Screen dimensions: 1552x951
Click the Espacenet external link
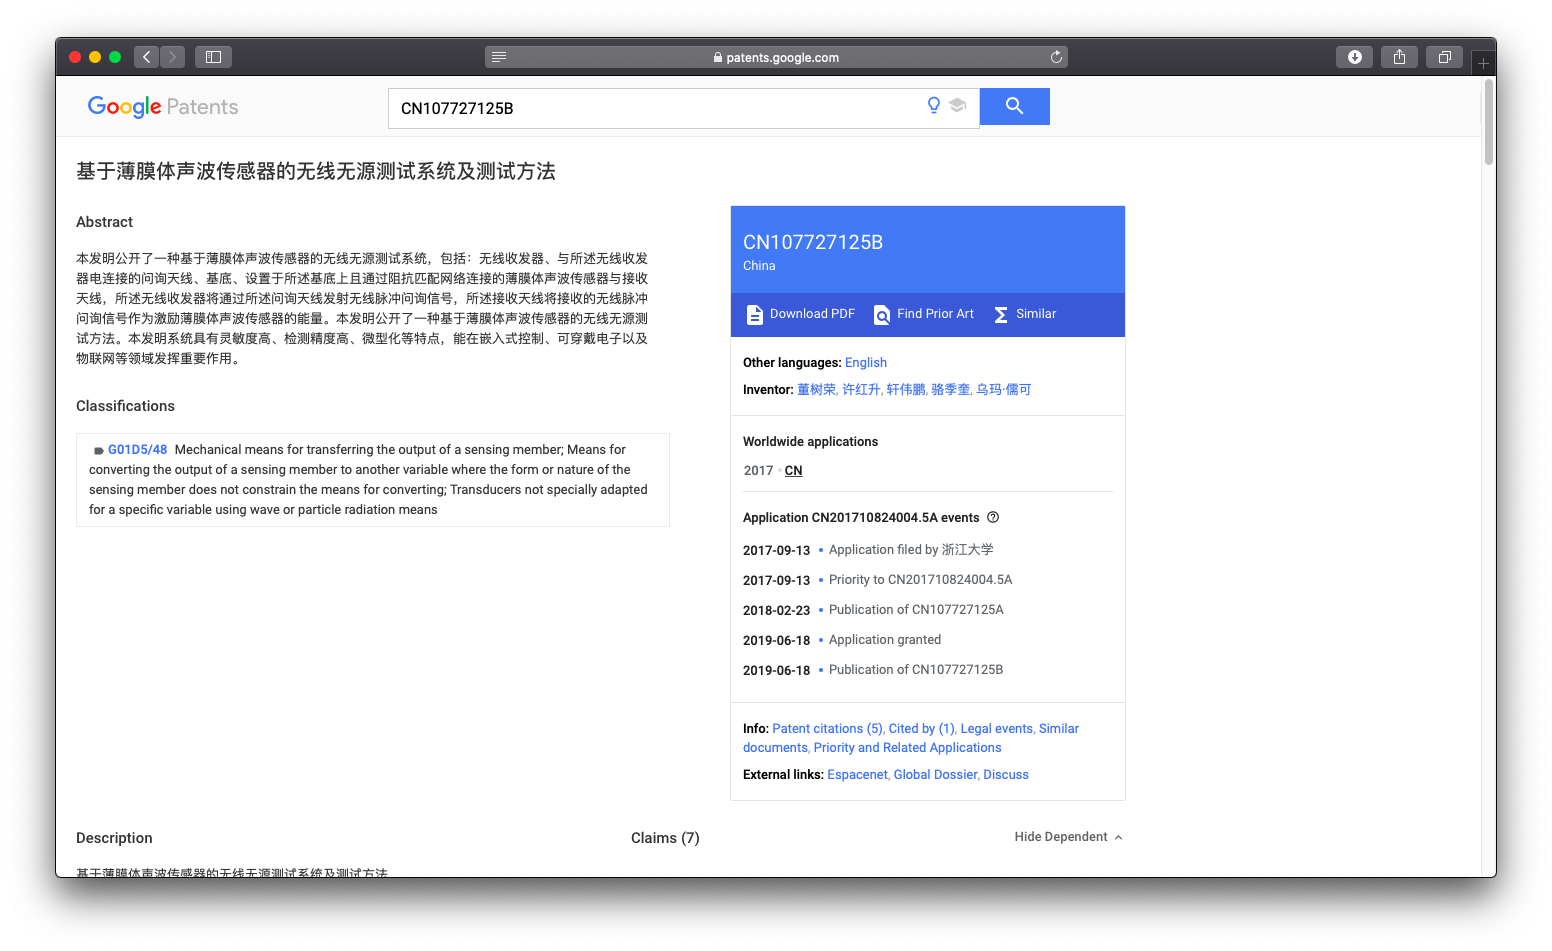(x=857, y=775)
